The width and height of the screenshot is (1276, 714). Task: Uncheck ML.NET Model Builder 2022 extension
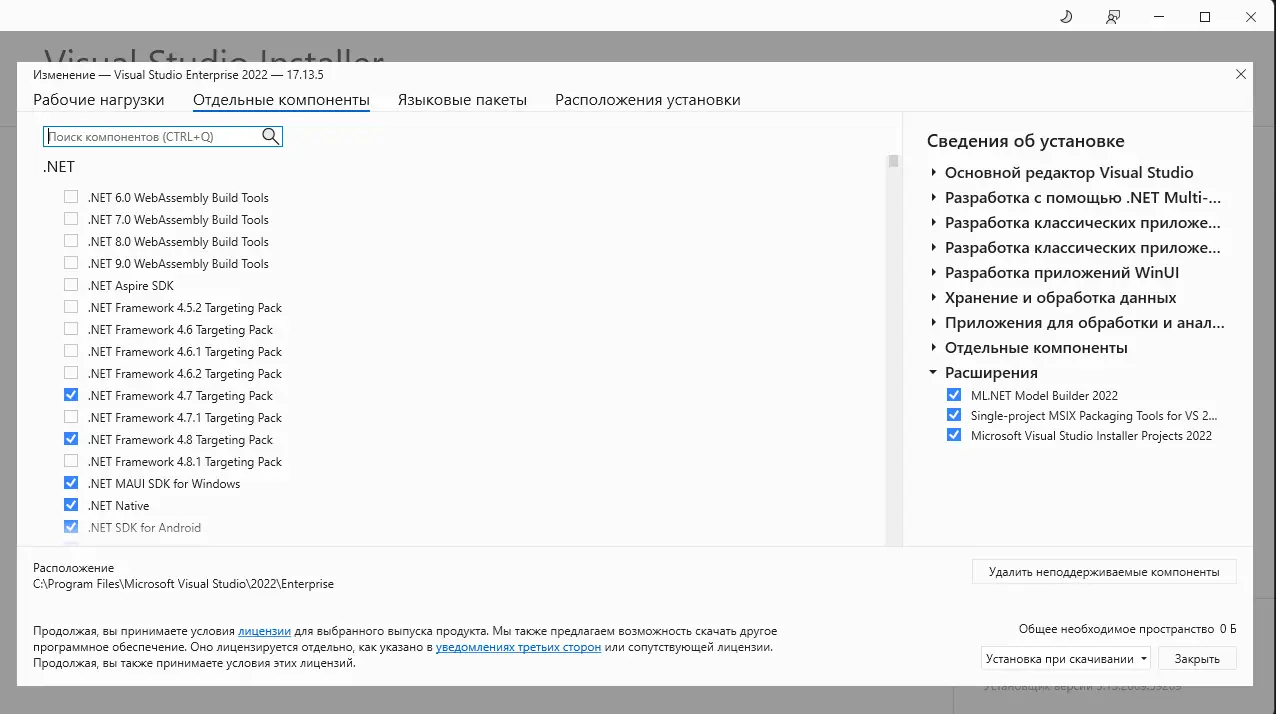coord(953,395)
